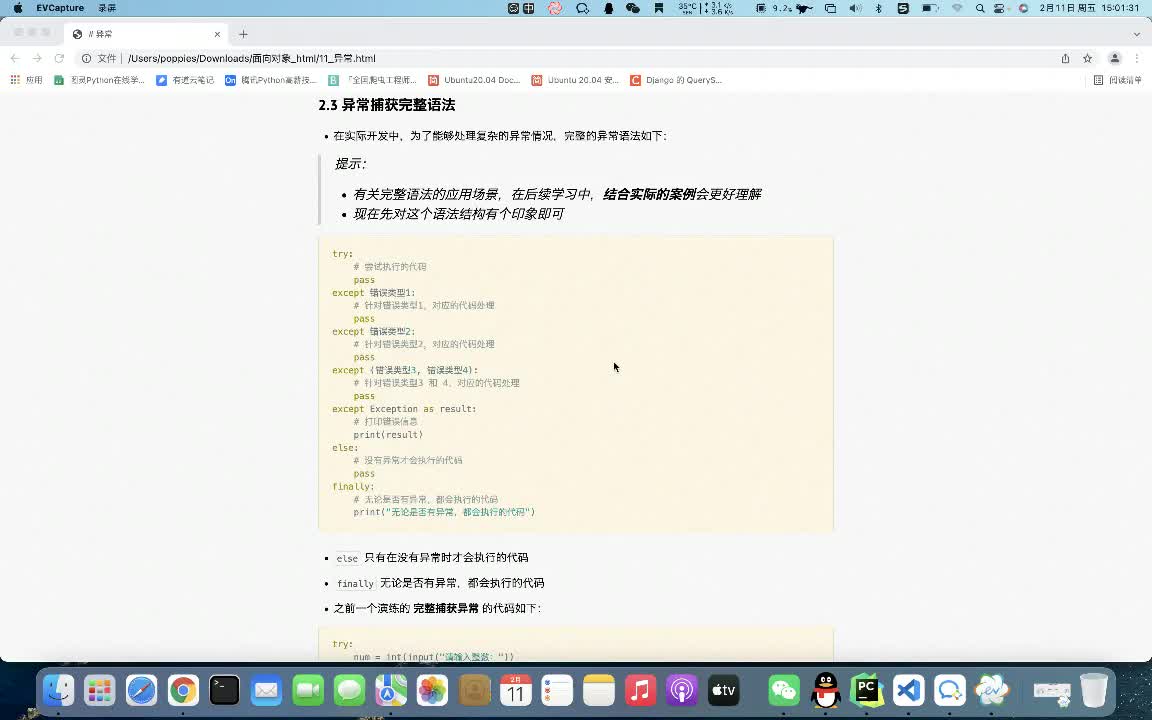Click the finally inline code label
This screenshot has width=1152, height=720.
tap(355, 583)
